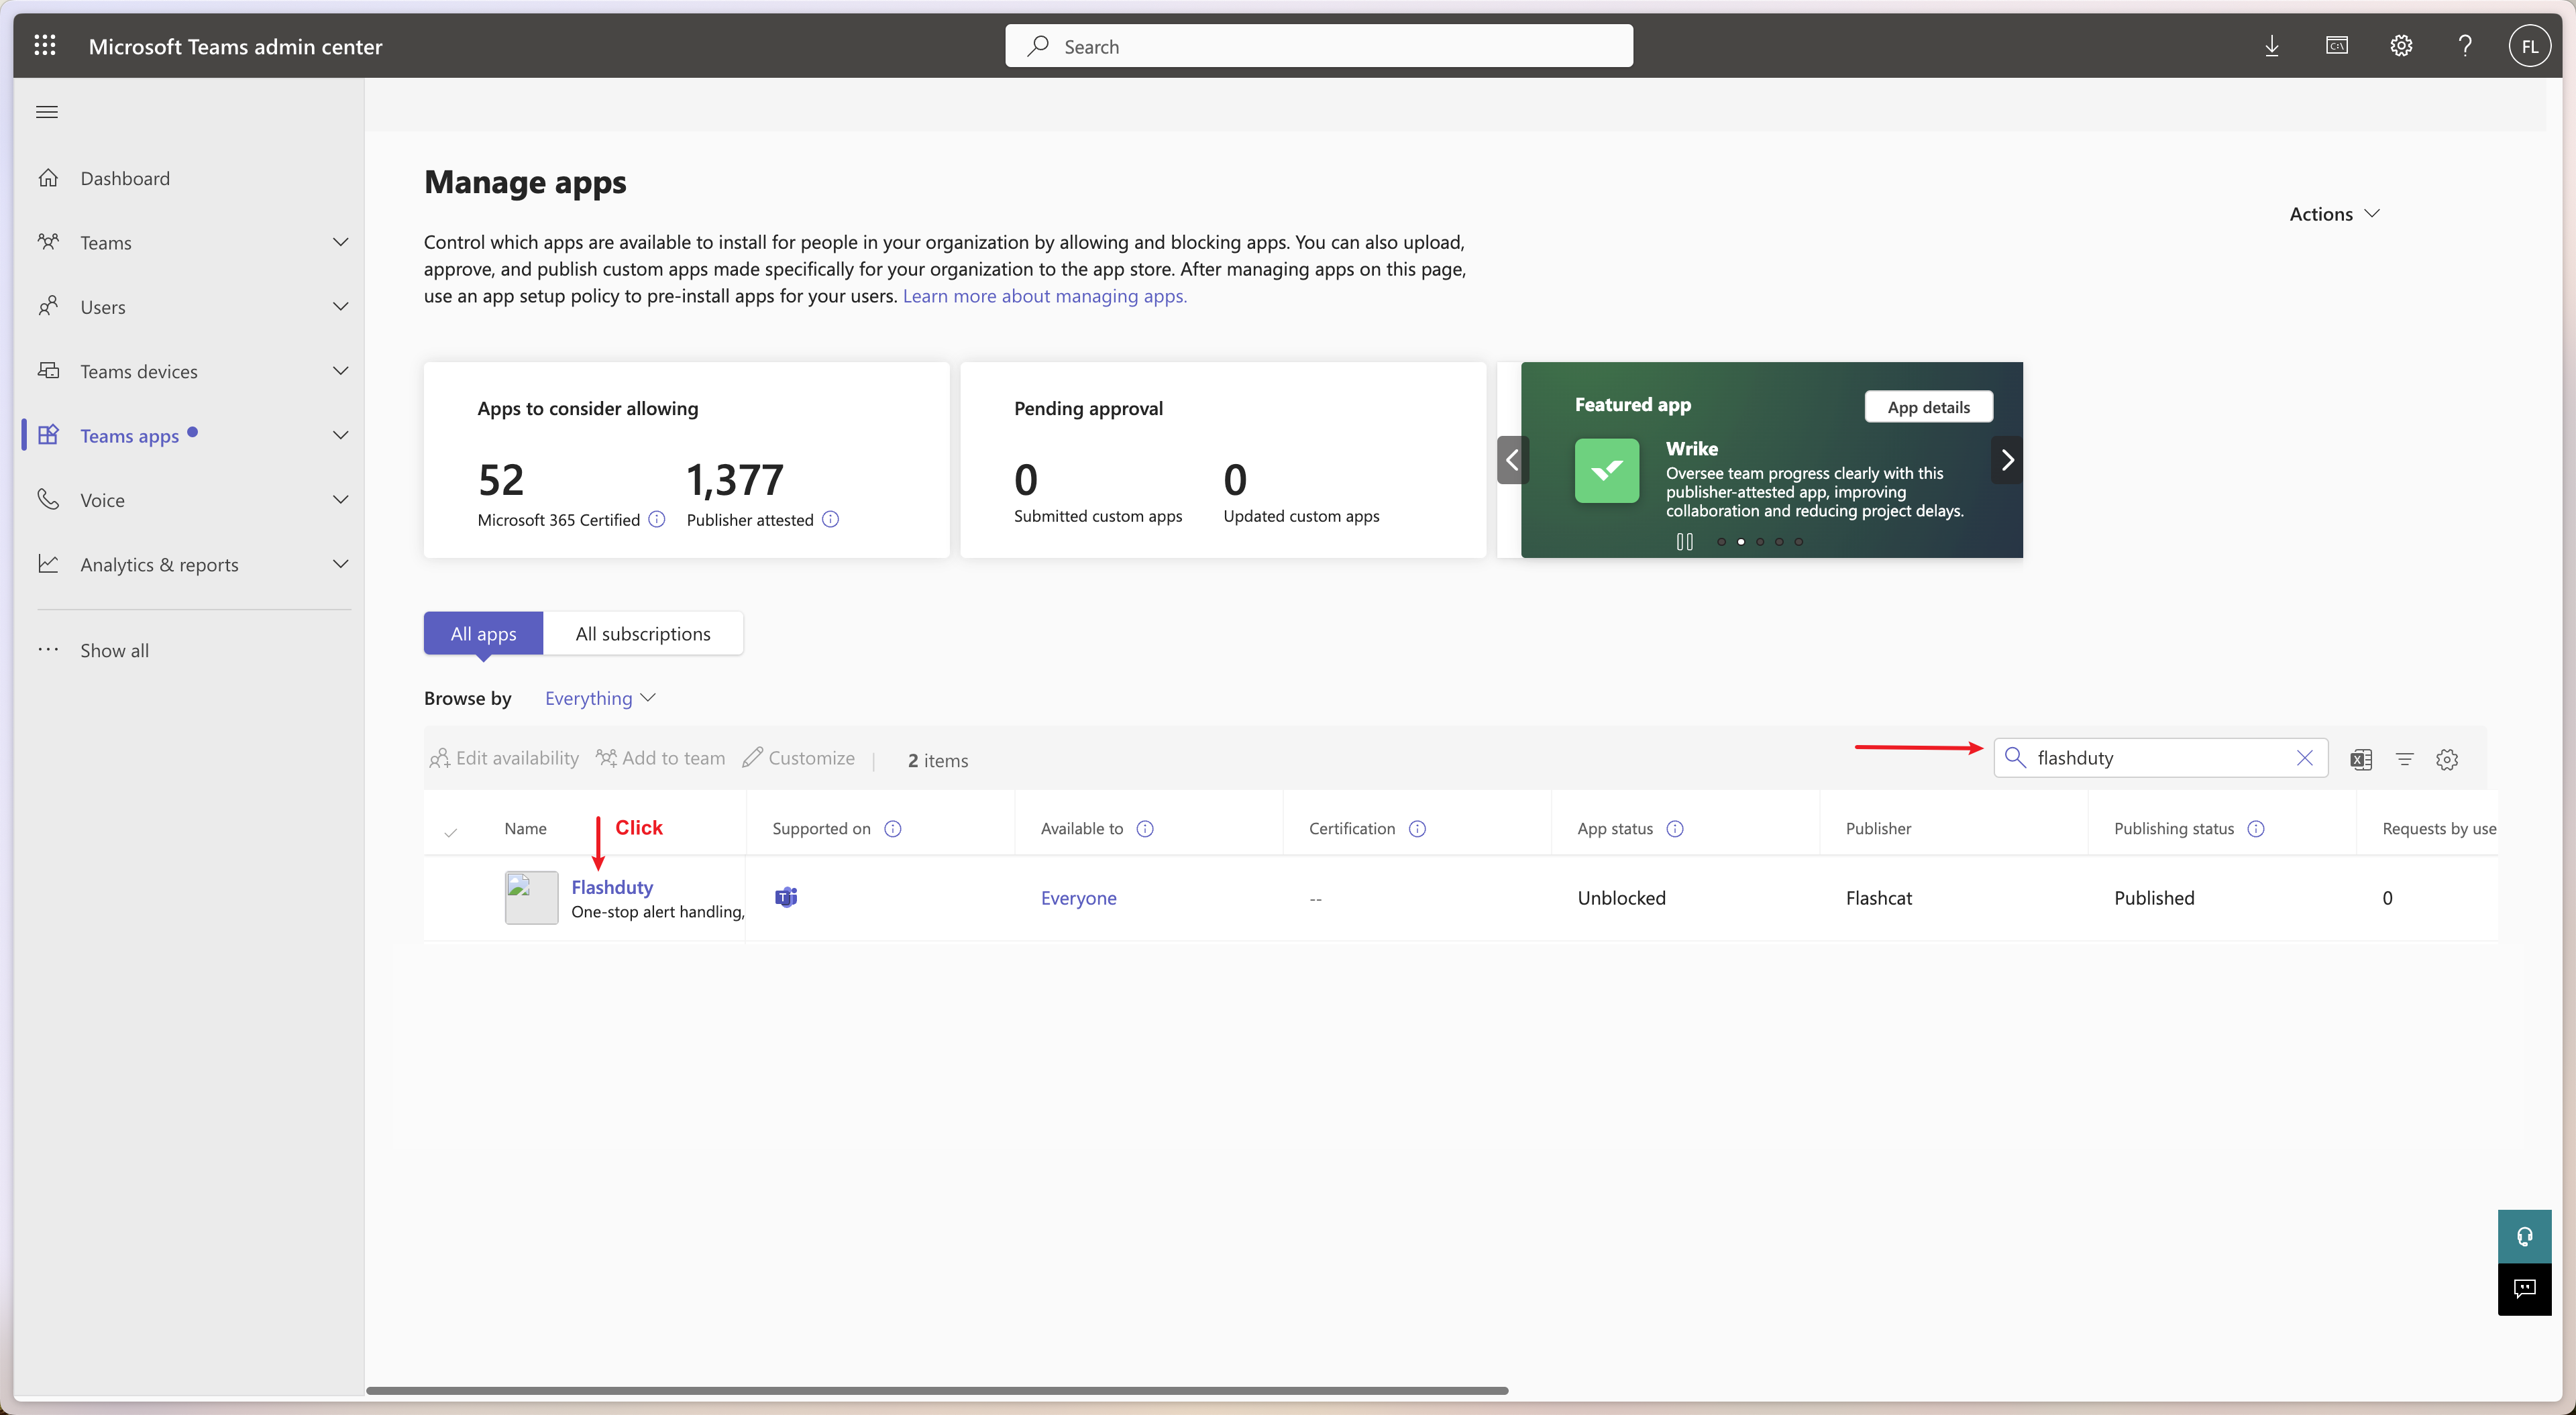Viewport: 2576px width, 1415px height.
Task: Click the Published status cell
Action: (x=2154, y=898)
